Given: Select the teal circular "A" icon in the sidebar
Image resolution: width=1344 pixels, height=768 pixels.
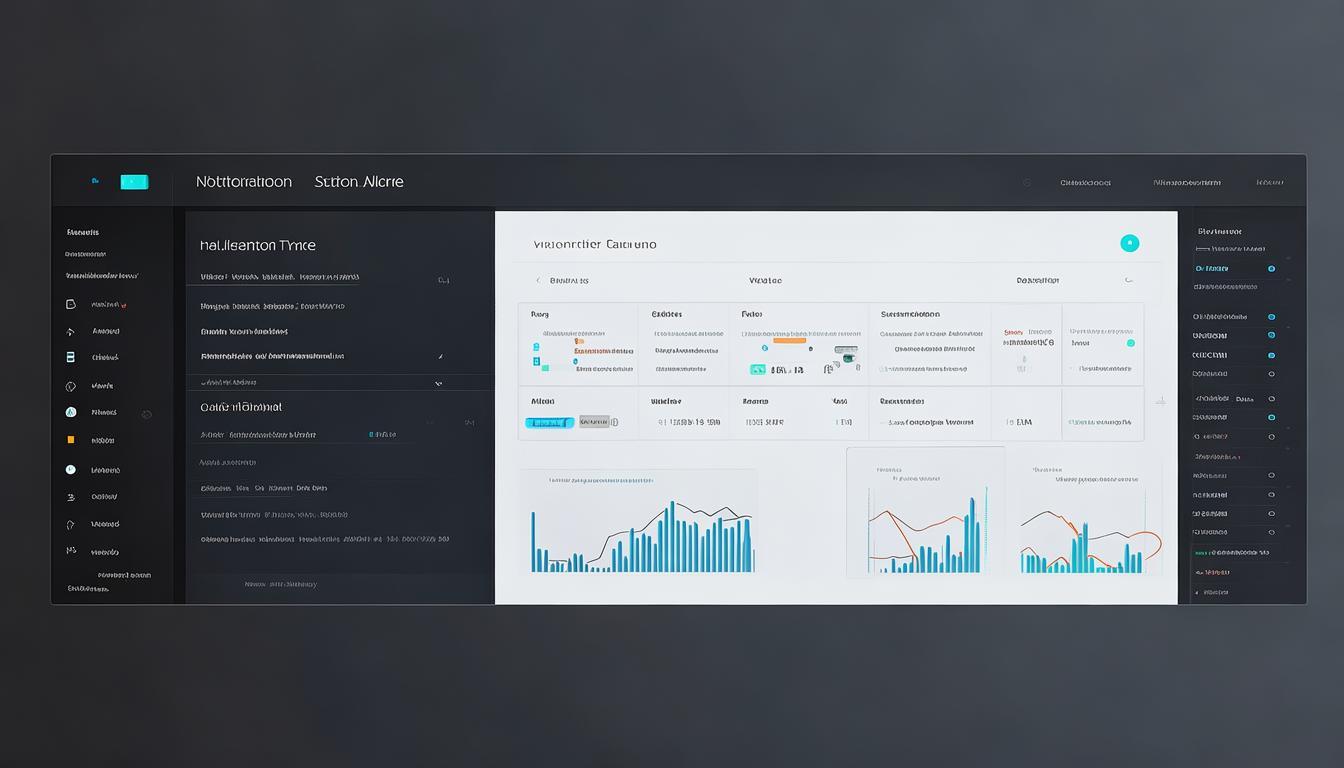Looking at the screenshot, I should (x=71, y=412).
